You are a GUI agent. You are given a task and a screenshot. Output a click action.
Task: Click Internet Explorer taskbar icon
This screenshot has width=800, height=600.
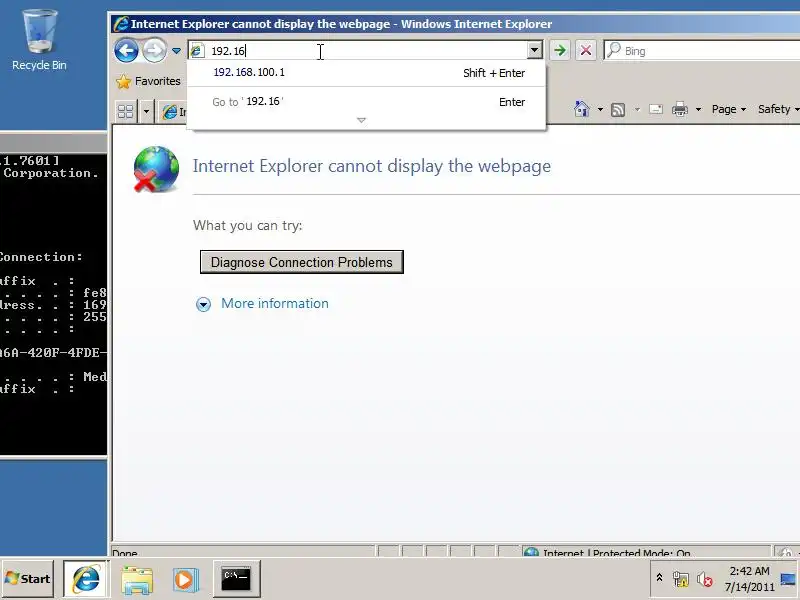[86, 579]
